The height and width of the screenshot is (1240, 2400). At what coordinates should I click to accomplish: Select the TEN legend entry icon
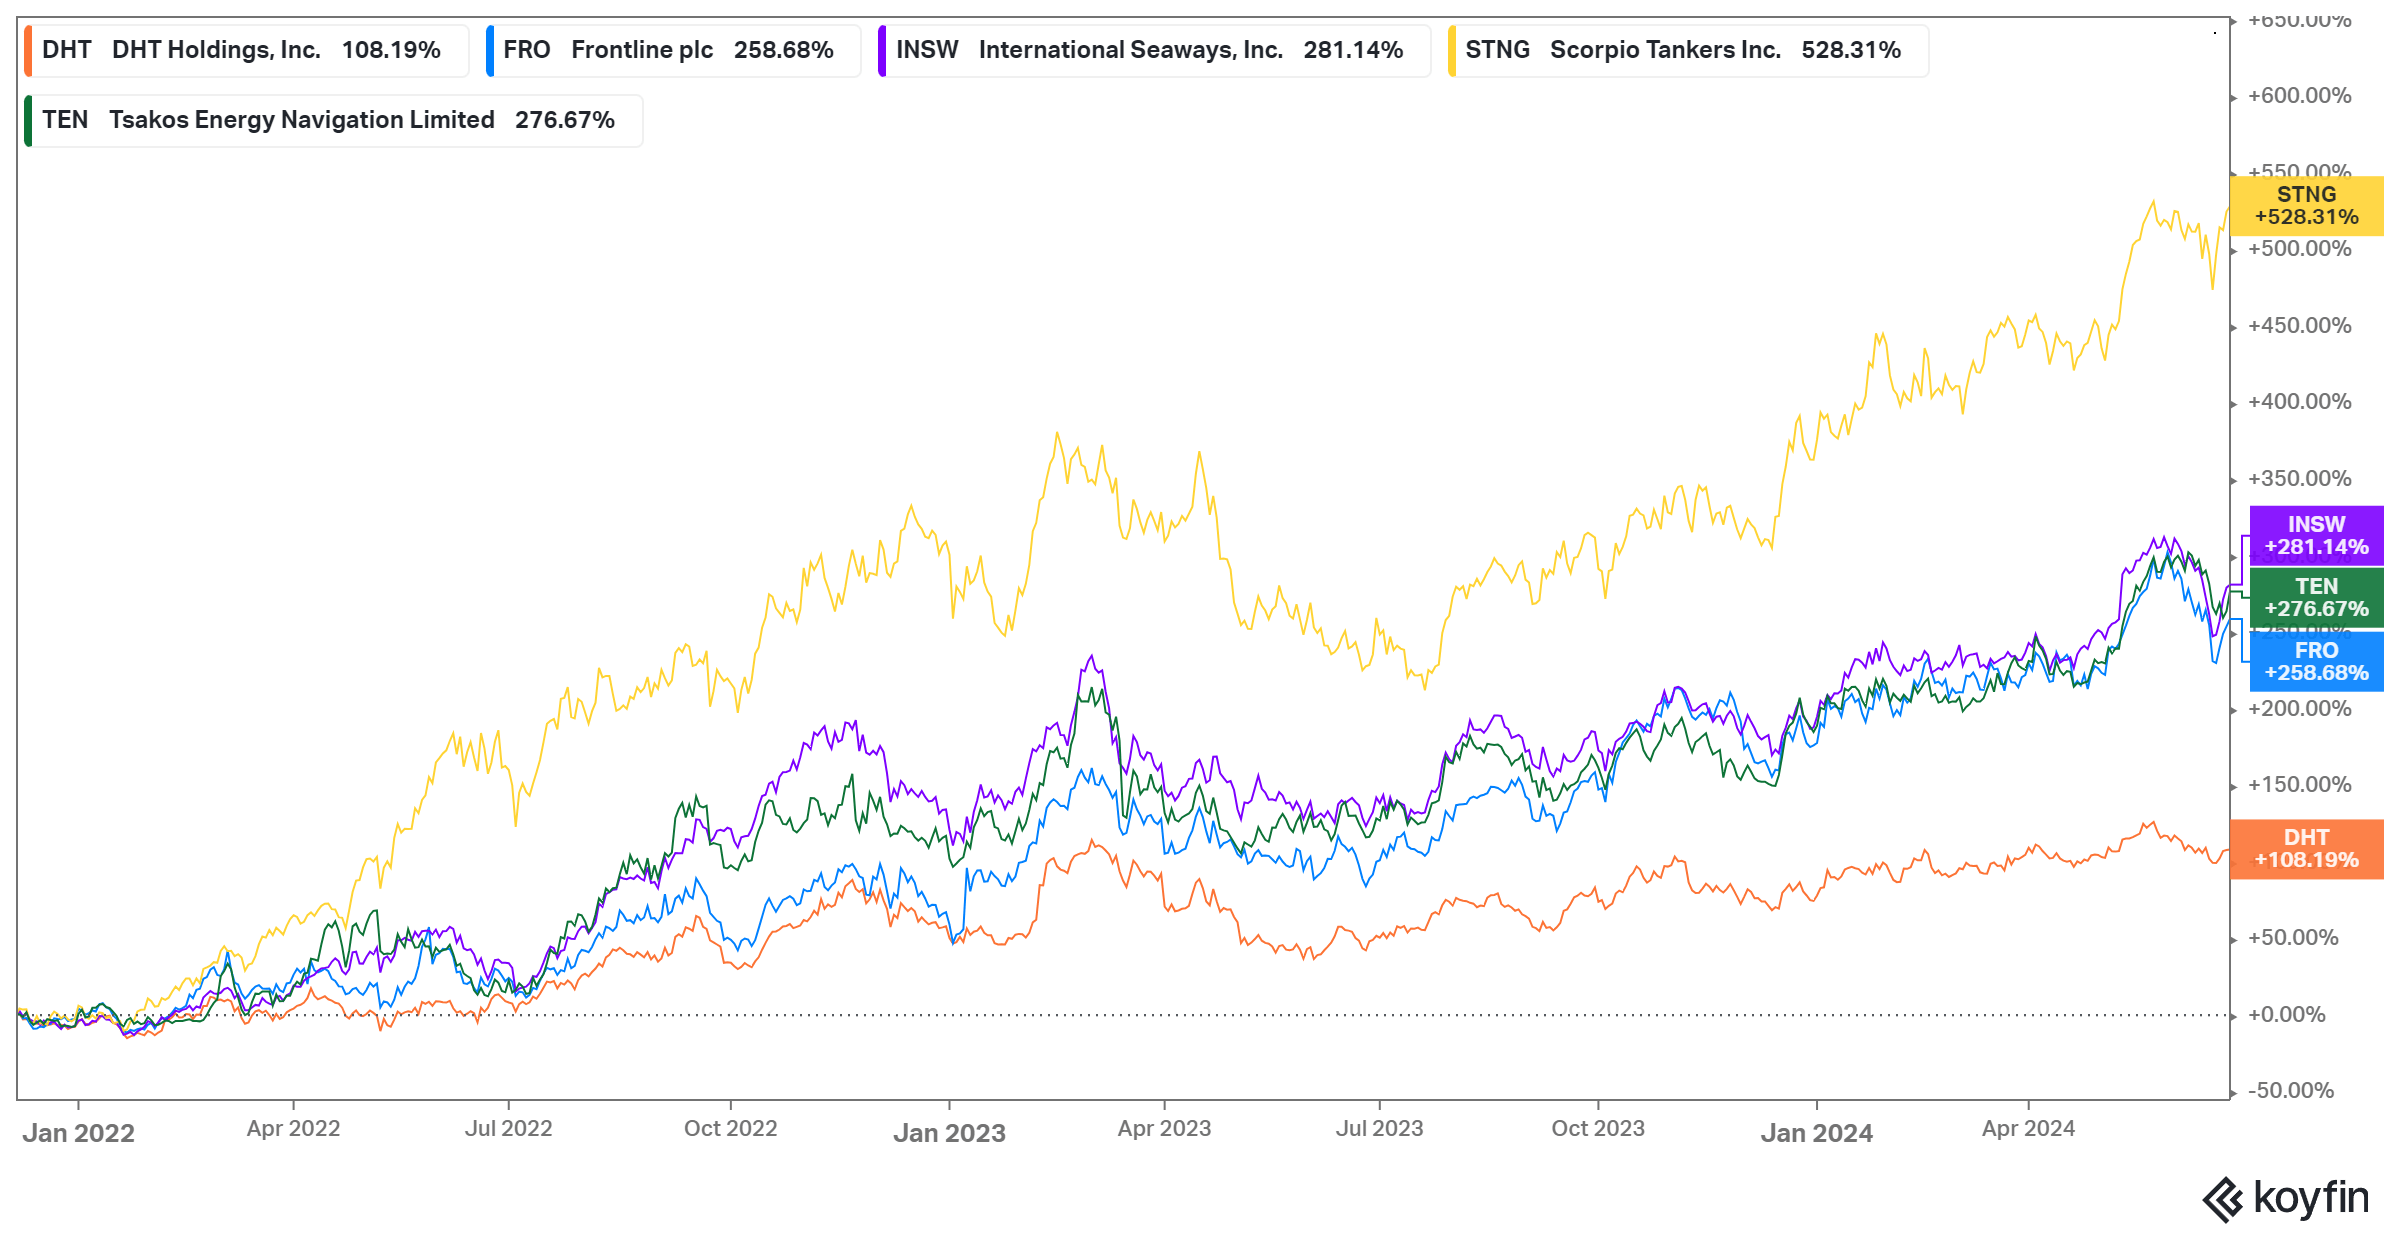pyautogui.click(x=30, y=119)
